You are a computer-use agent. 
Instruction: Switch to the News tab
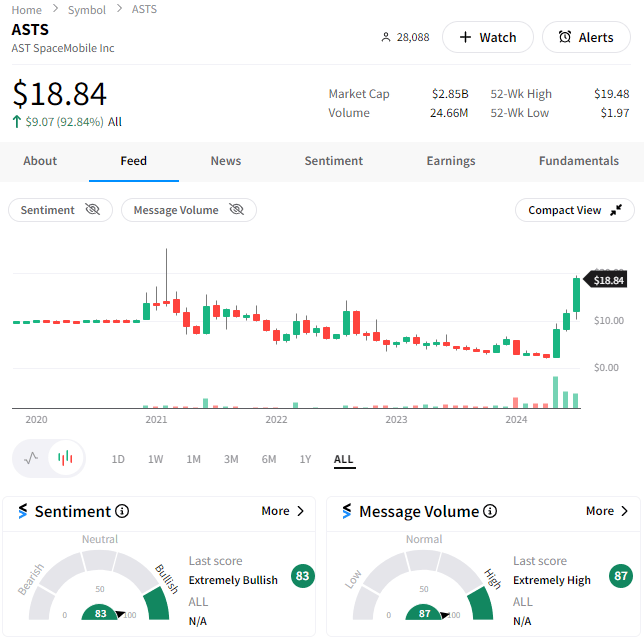coord(225,161)
